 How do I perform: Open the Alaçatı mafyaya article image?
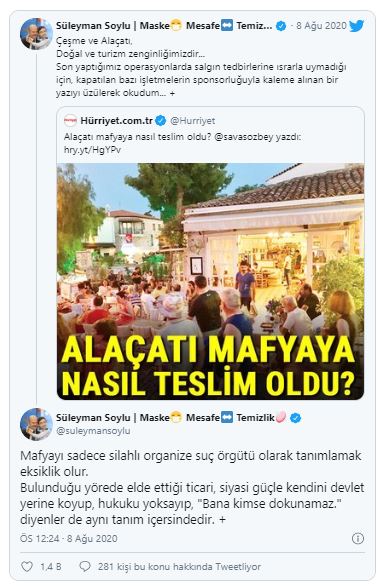click(210, 281)
